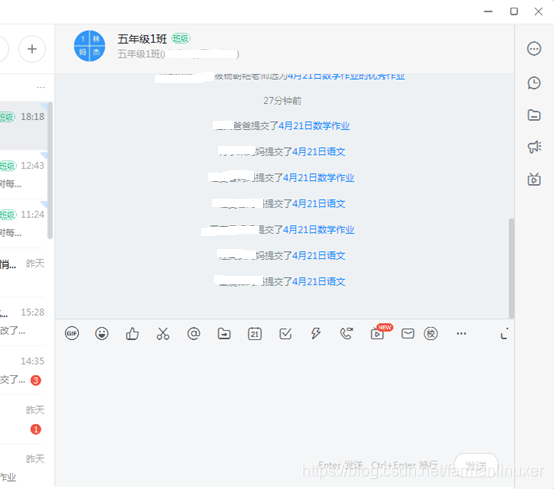Open the conversation timestamped 12:43

point(24,175)
